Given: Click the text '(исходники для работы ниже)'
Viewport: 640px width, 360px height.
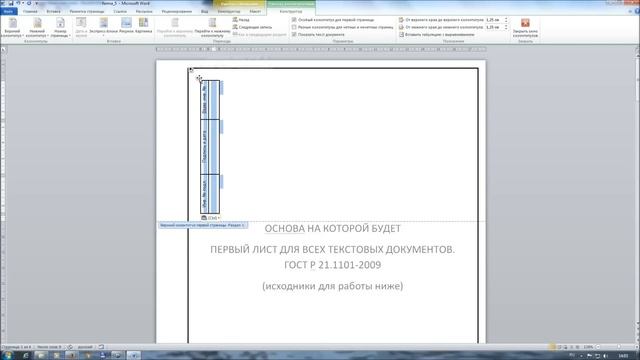Looking at the screenshot, I should tap(333, 286).
